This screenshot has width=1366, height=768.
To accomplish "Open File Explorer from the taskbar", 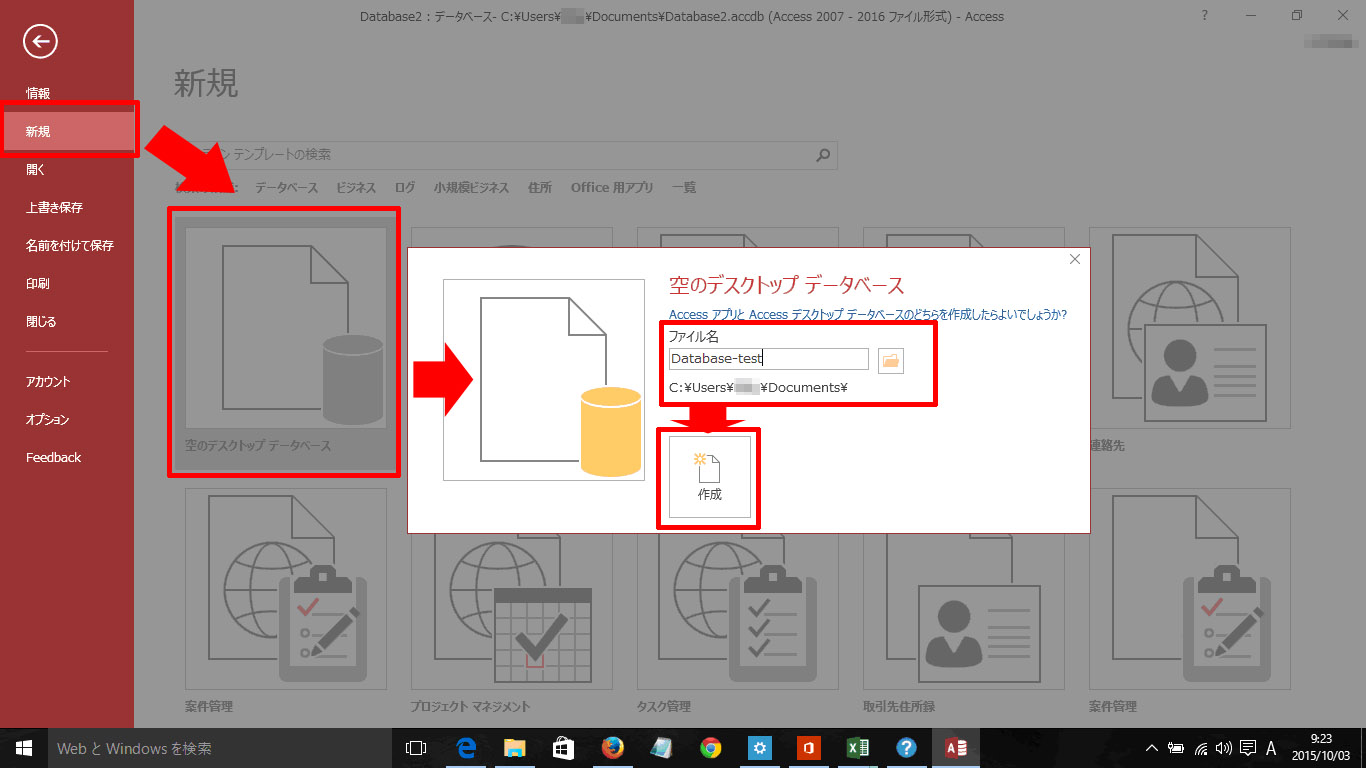I will point(514,748).
